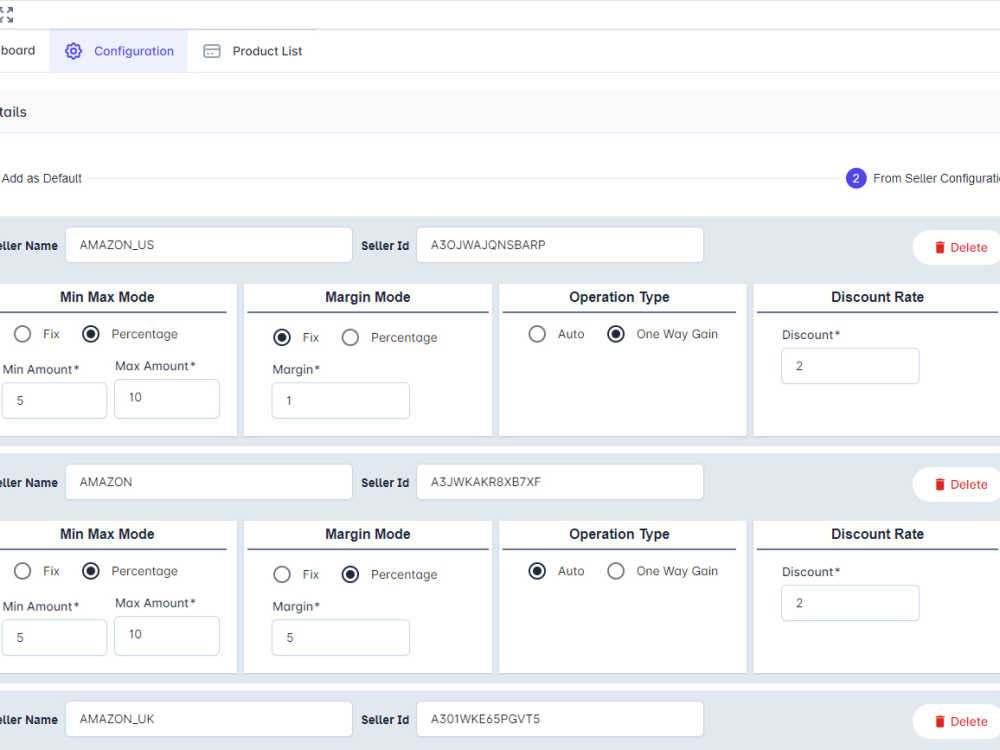
Task: Click the Min Max Mode heading for AMAZON_US
Action: [107, 297]
